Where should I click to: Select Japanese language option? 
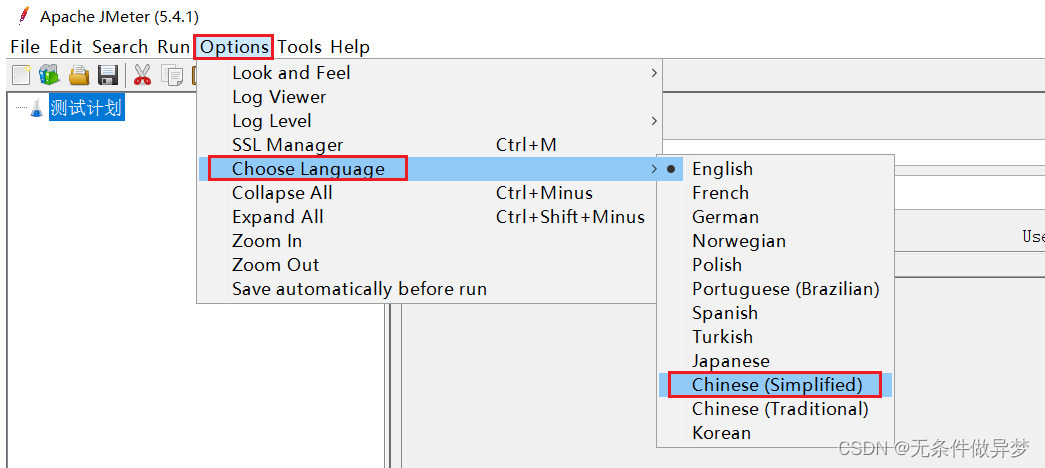coord(776,361)
